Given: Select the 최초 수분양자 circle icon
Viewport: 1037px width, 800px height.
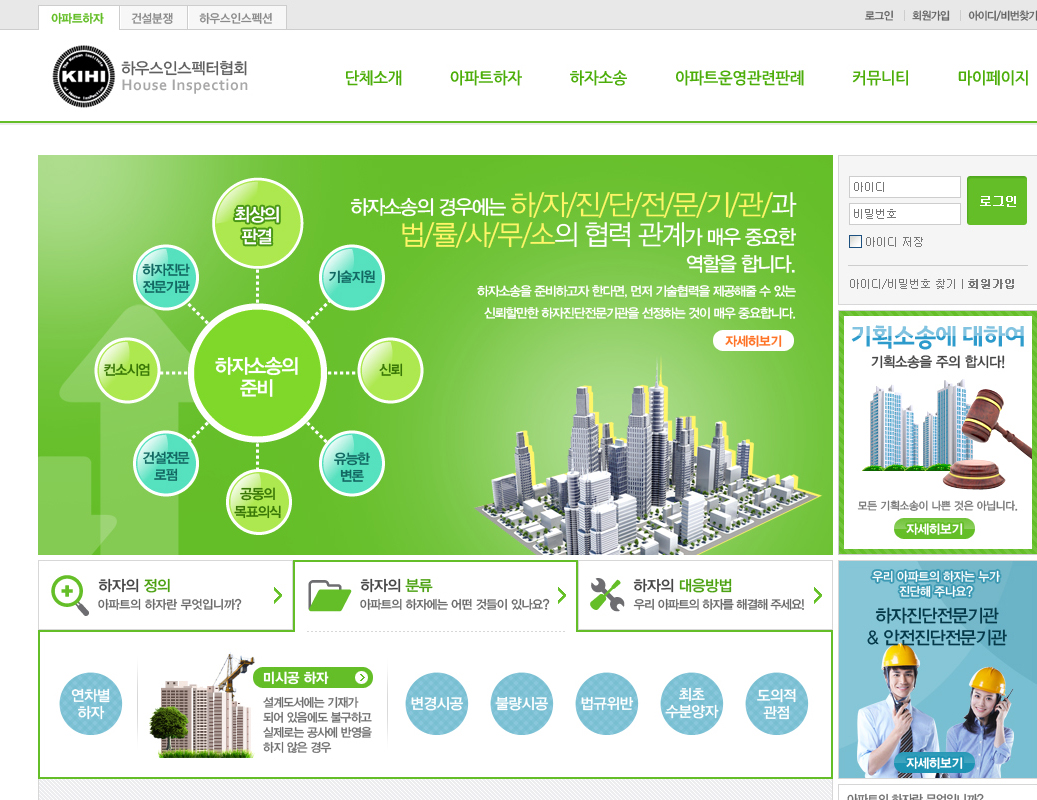Looking at the screenshot, I should pos(692,704).
